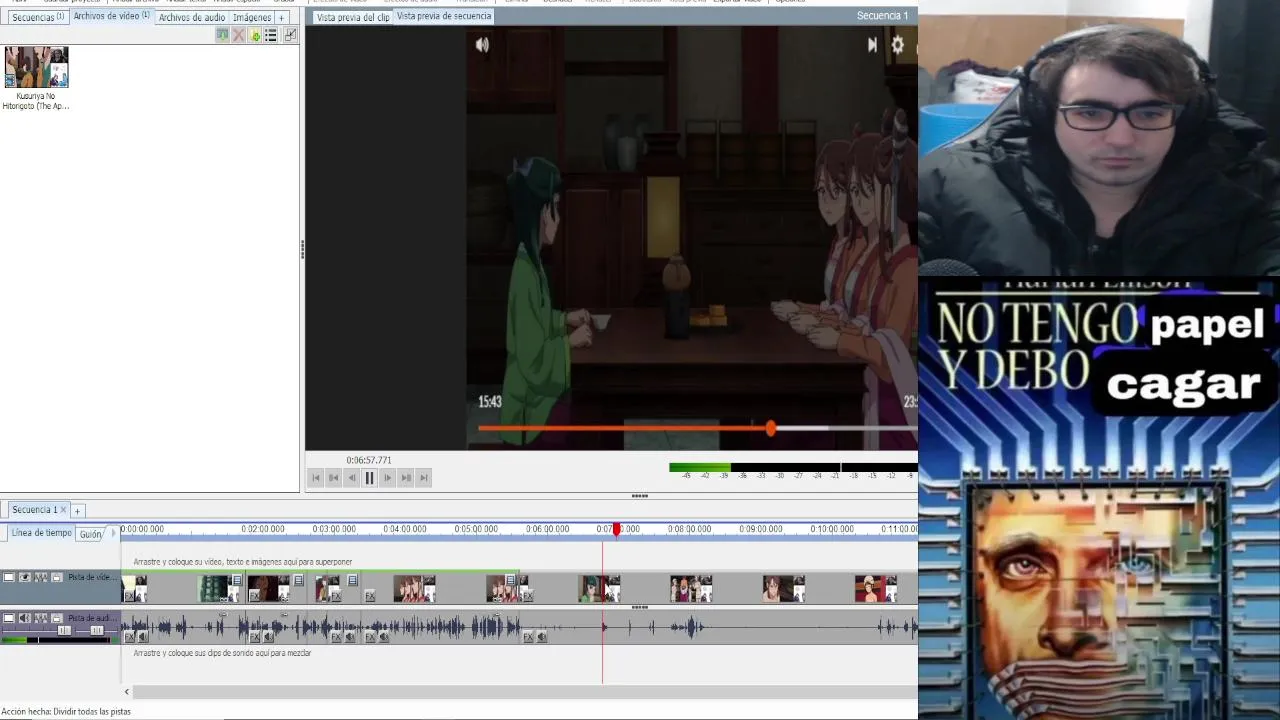This screenshot has height=720, width=1280.
Task: Jump to the next clip edge
Action: (x=406, y=478)
